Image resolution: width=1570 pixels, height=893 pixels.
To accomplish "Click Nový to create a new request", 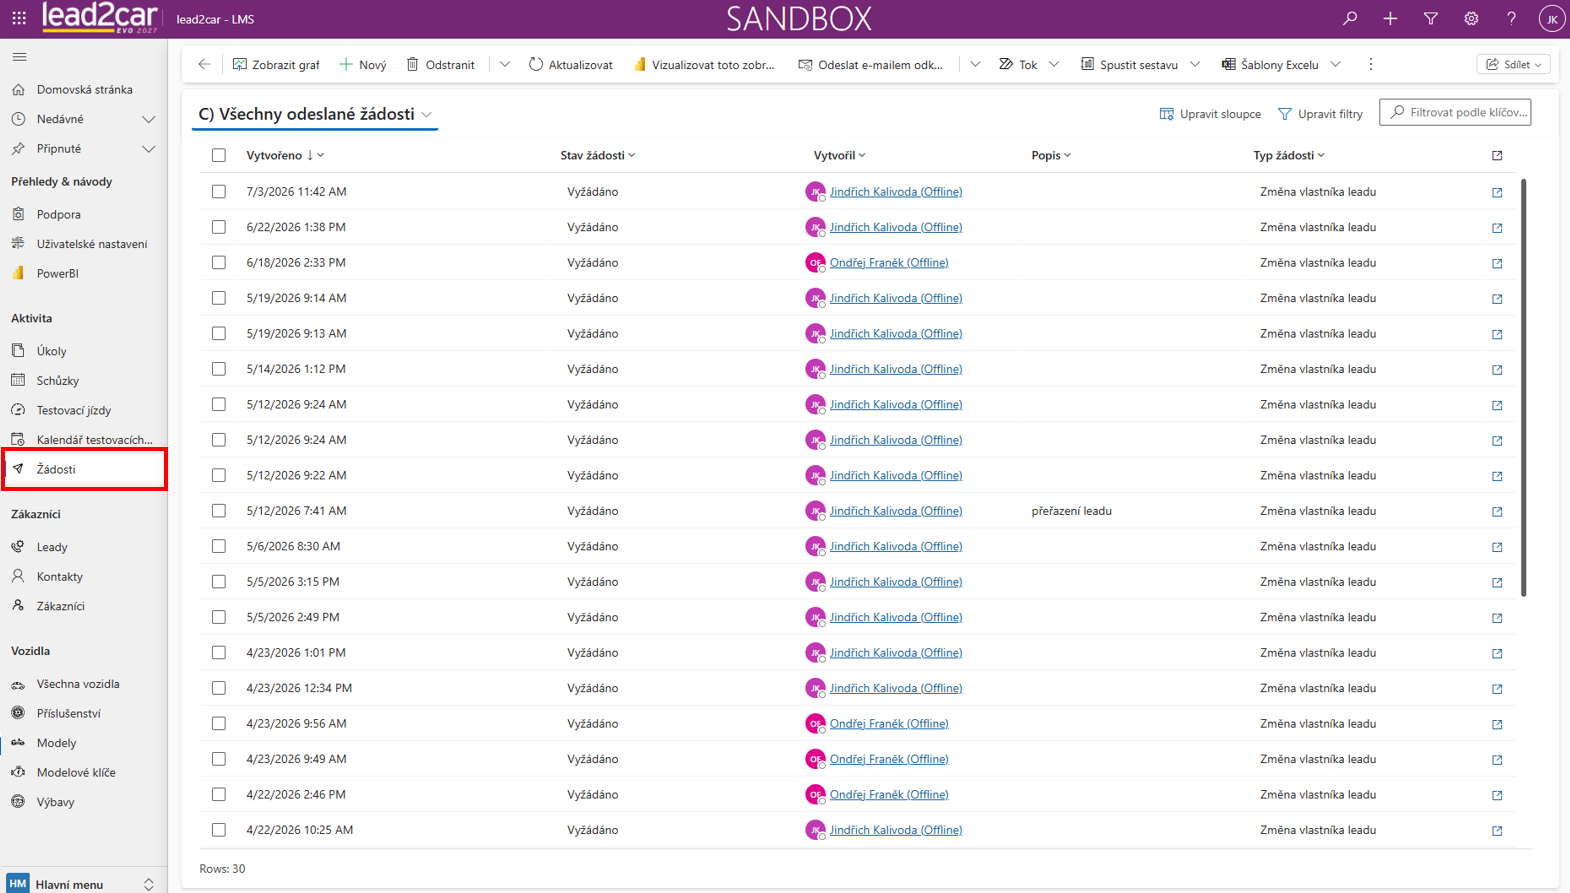I will (x=363, y=64).
